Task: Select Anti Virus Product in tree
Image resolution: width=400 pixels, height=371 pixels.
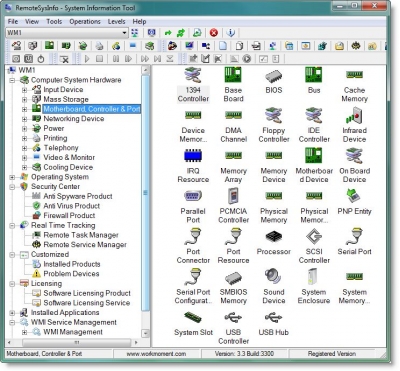Action: [72, 206]
